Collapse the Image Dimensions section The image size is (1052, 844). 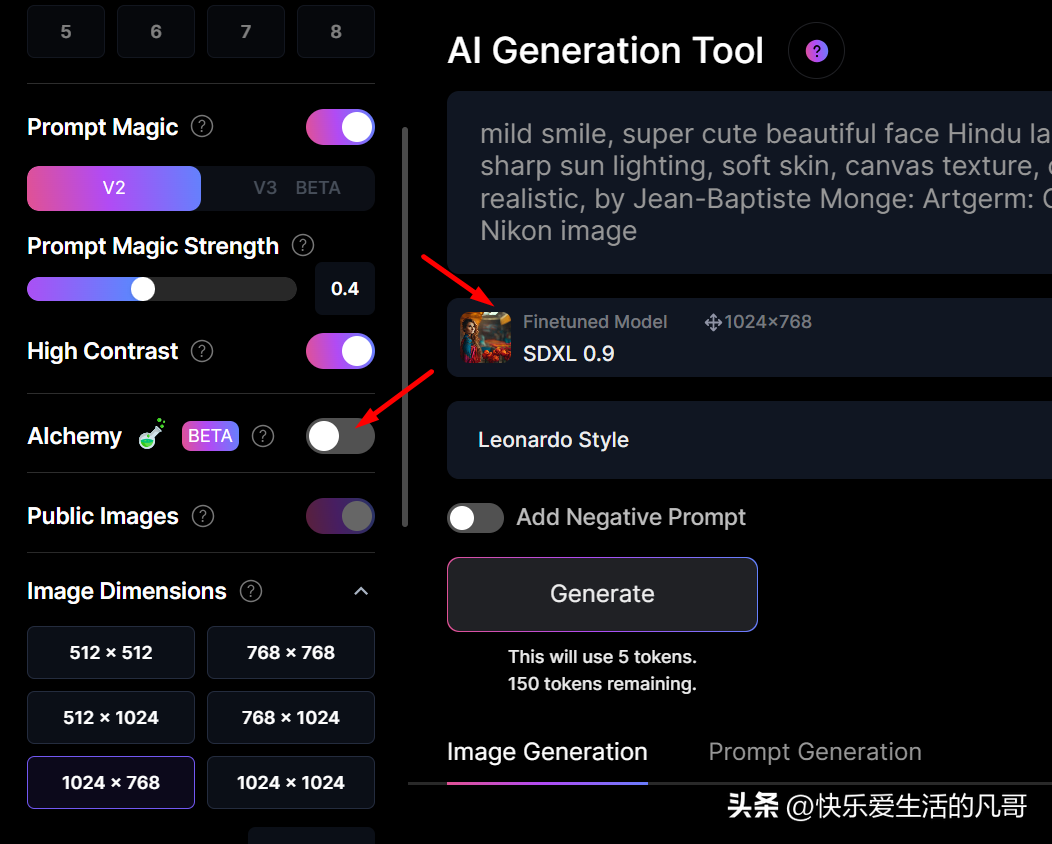(361, 592)
